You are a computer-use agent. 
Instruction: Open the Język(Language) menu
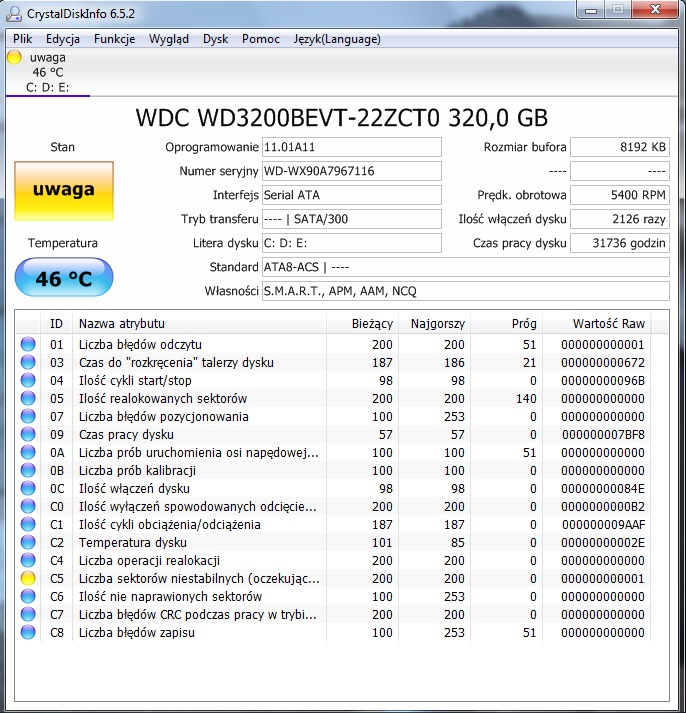[337, 39]
